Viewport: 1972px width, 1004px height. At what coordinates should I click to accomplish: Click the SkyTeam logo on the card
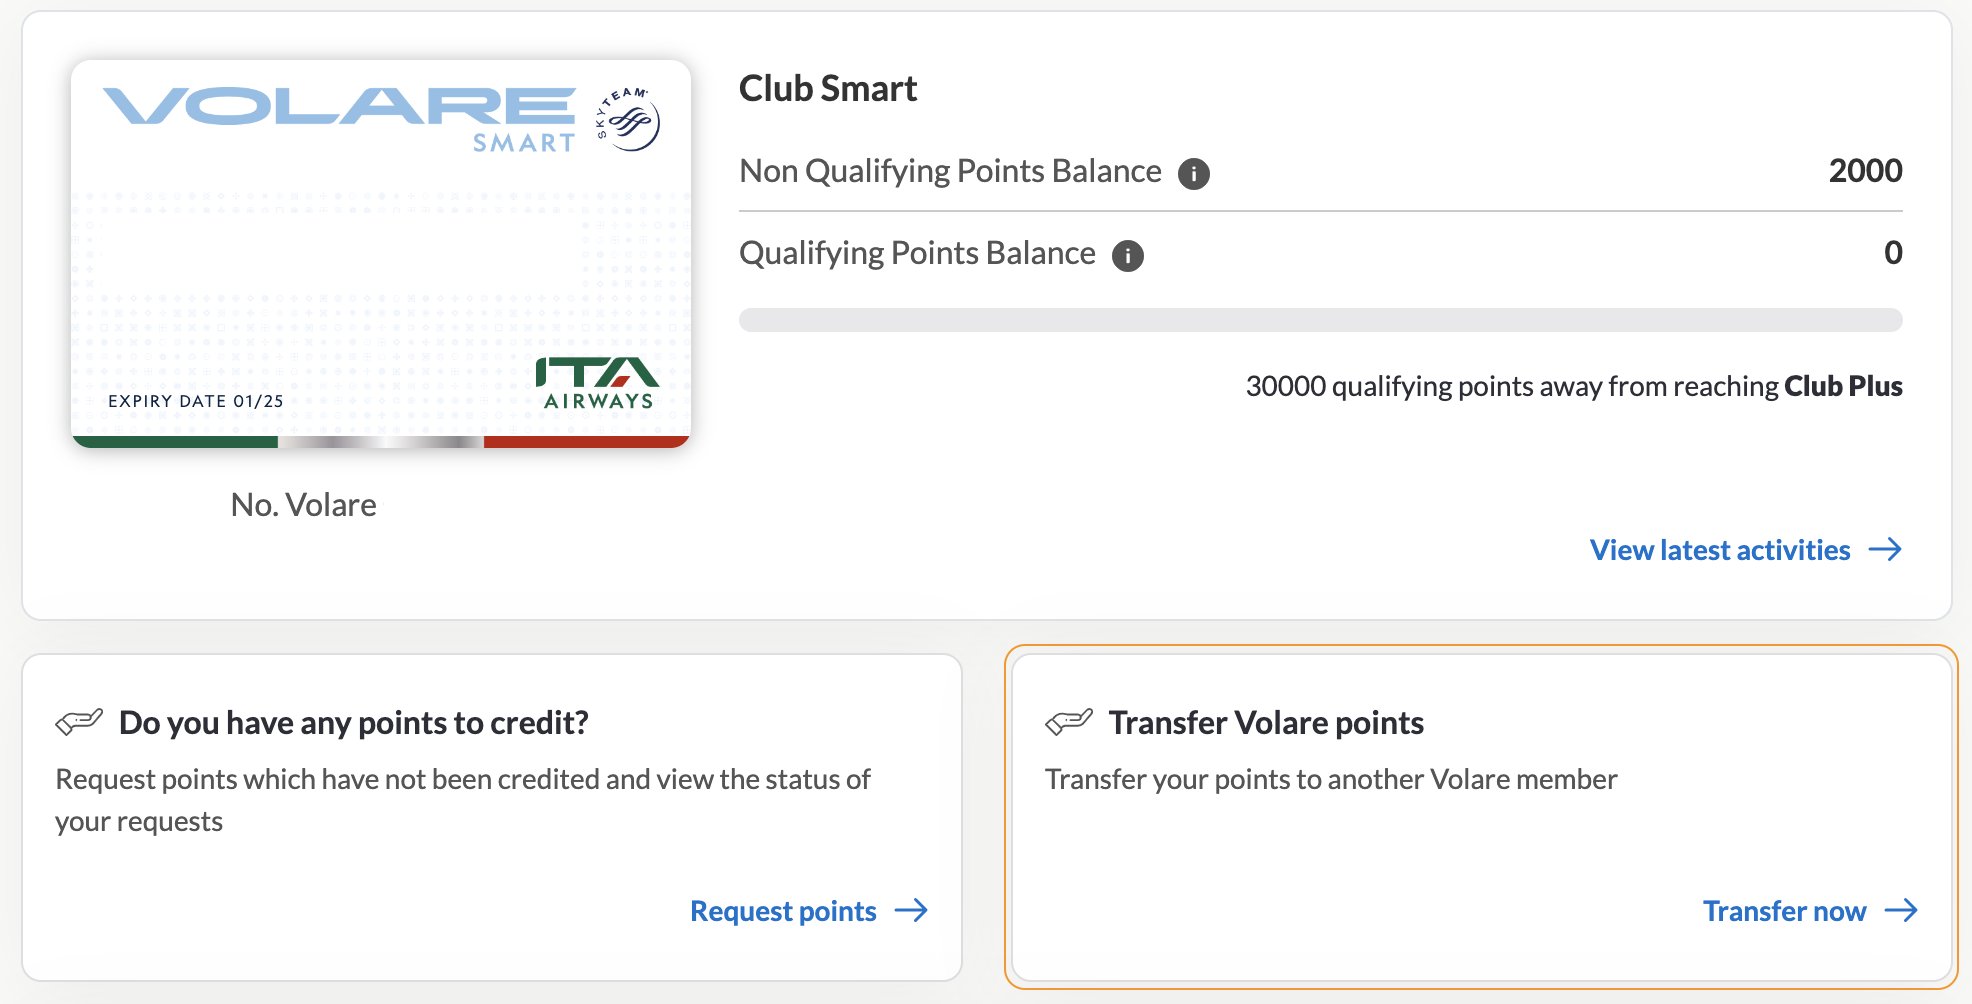coord(628,119)
